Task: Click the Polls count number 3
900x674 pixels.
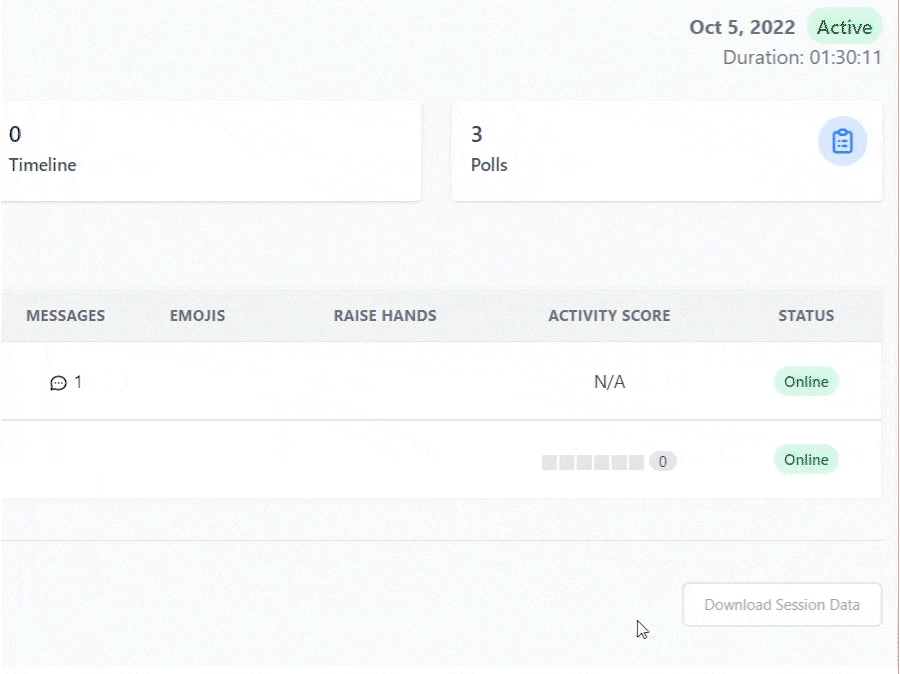Action: coord(477,135)
